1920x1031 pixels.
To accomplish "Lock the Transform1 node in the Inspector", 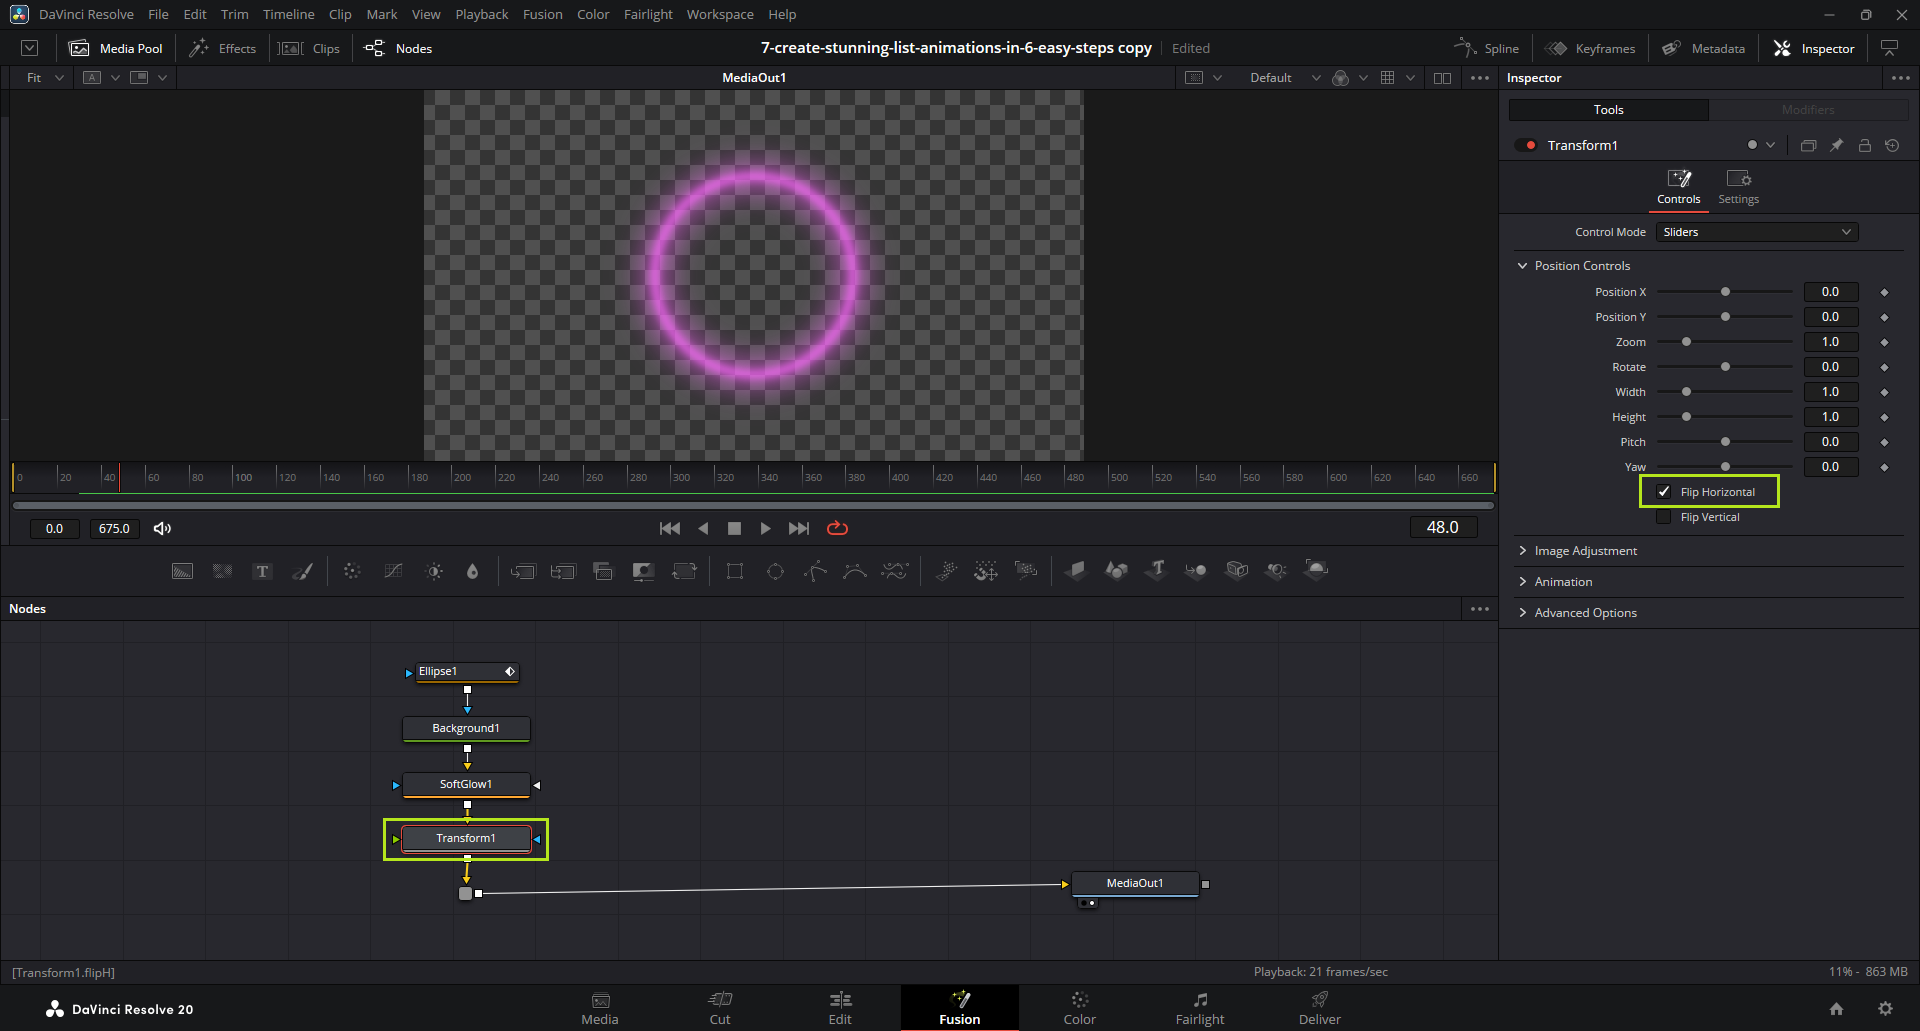I will [1864, 145].
